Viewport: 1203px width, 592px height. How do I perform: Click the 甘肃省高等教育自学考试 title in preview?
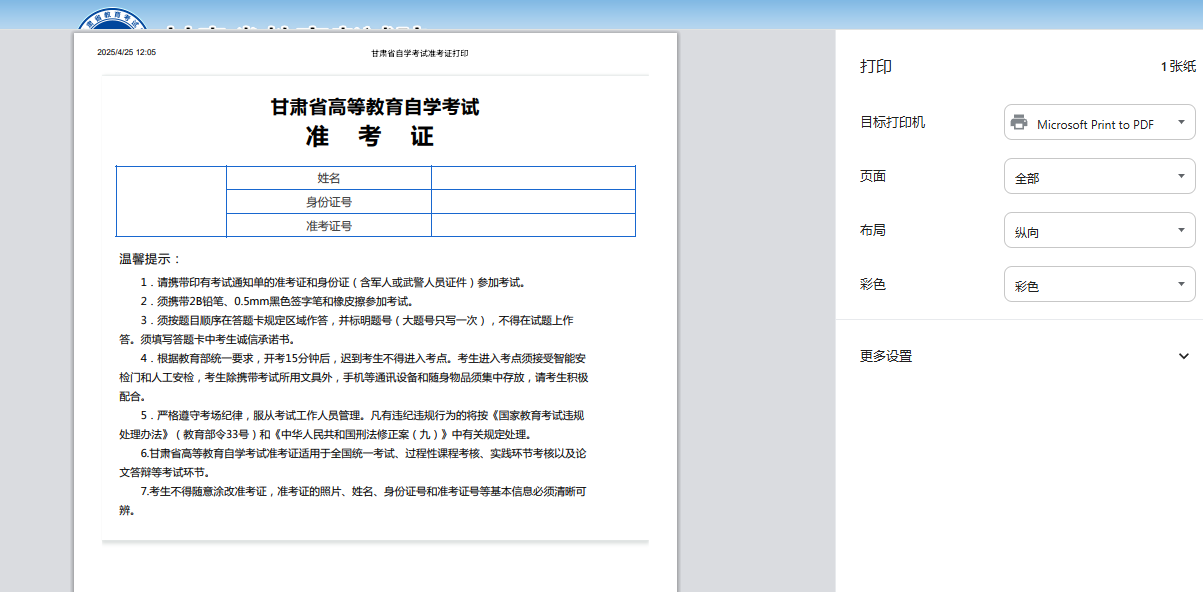pos(375,107)
